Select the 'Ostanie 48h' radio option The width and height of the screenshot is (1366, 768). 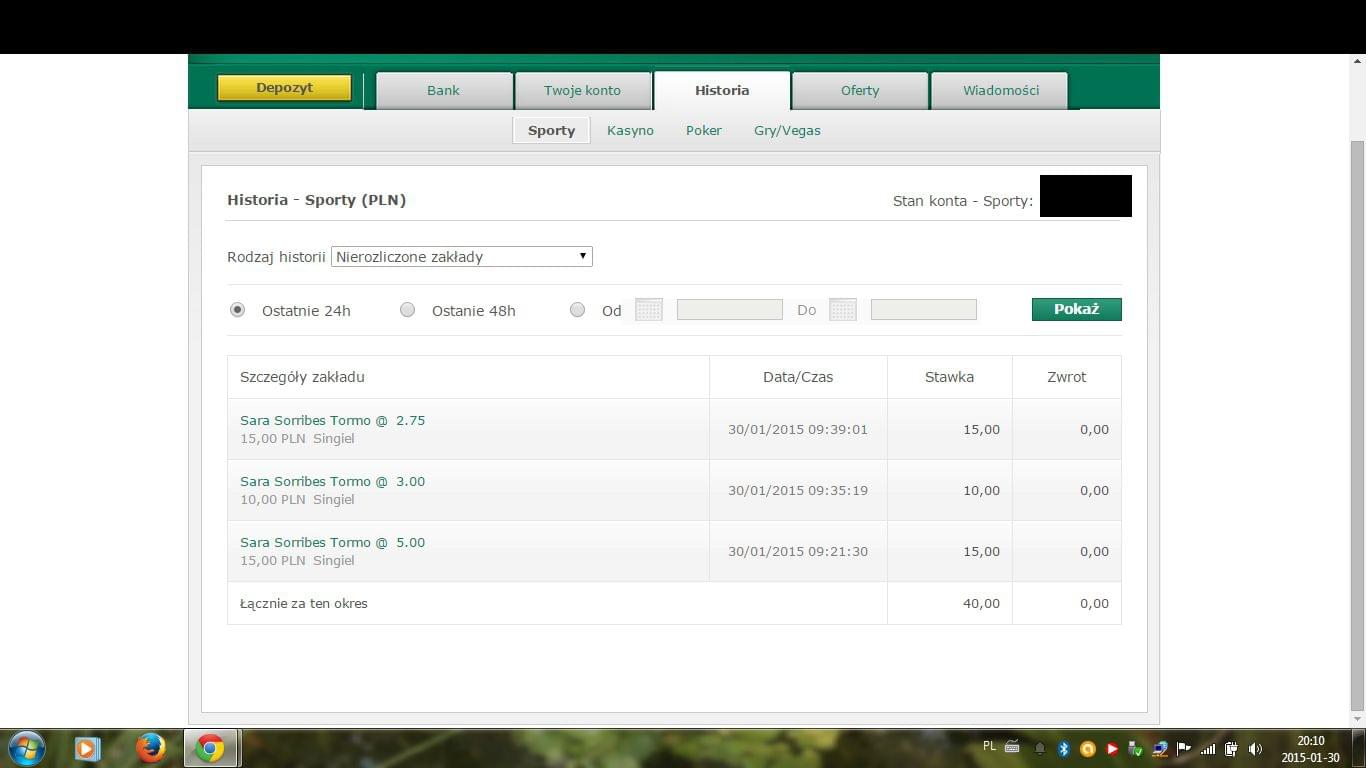[407, 310]
